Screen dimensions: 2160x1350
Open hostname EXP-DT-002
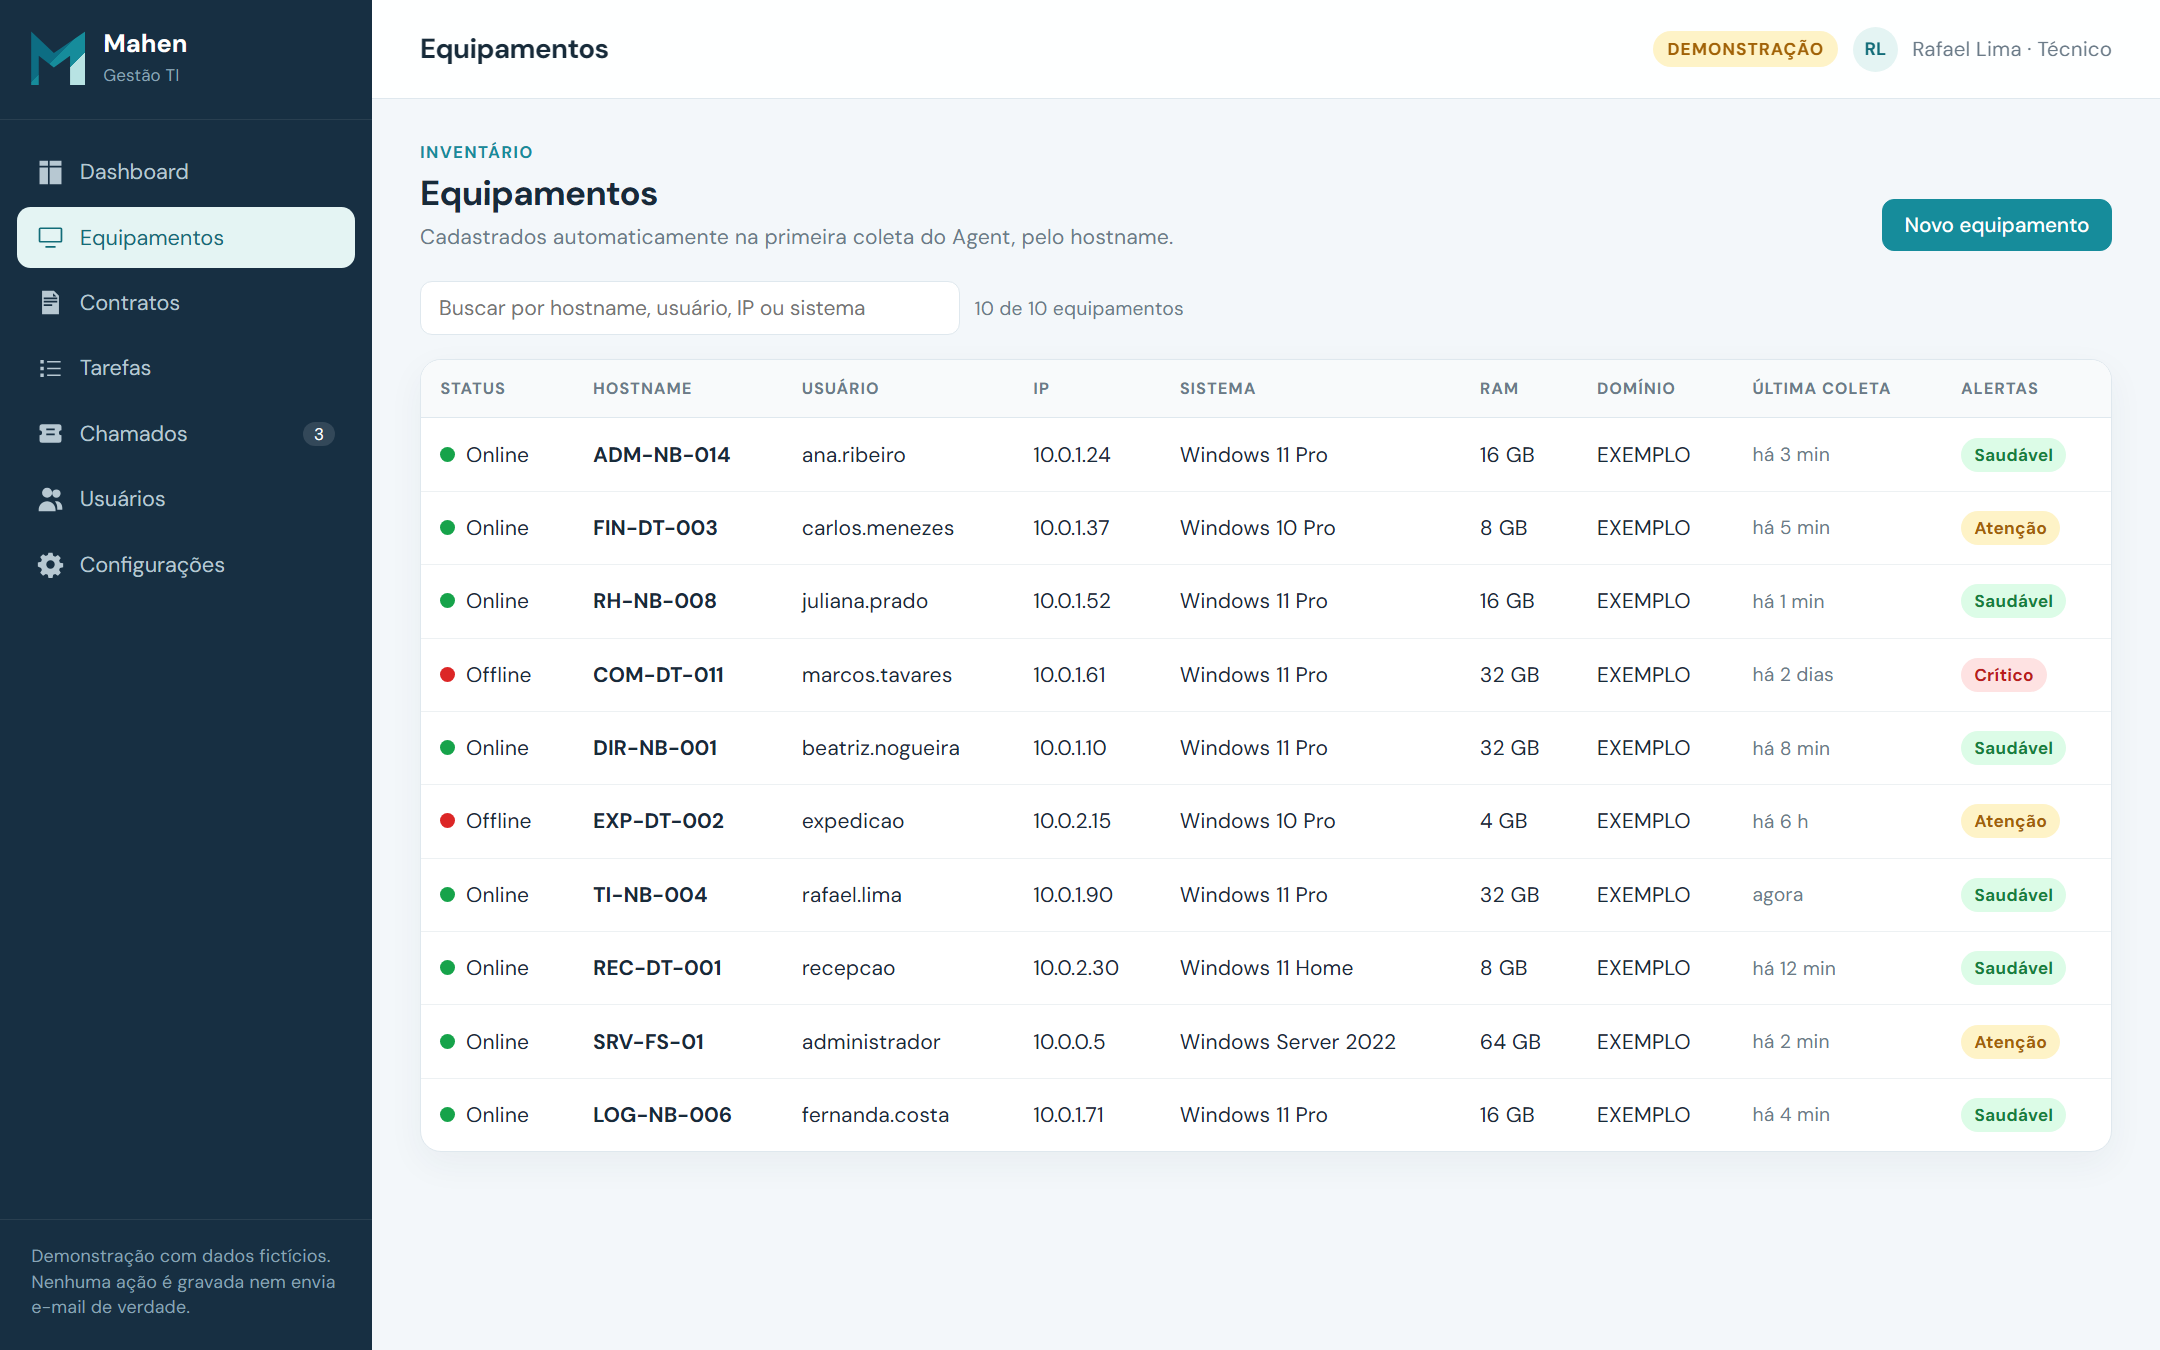pos(658,821)
